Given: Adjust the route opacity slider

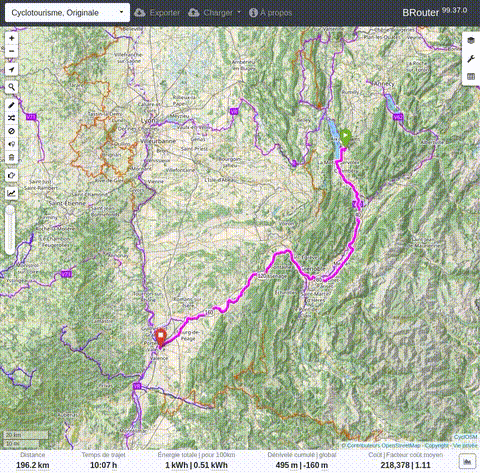Looking at the screenshot, I should click(x=10, y=230).
